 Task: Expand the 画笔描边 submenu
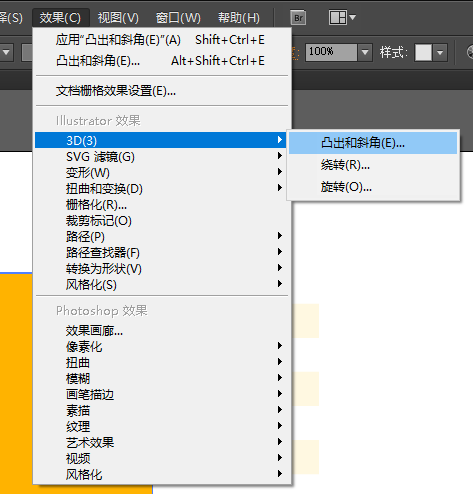pyautogui.click(x=162, y=395)
